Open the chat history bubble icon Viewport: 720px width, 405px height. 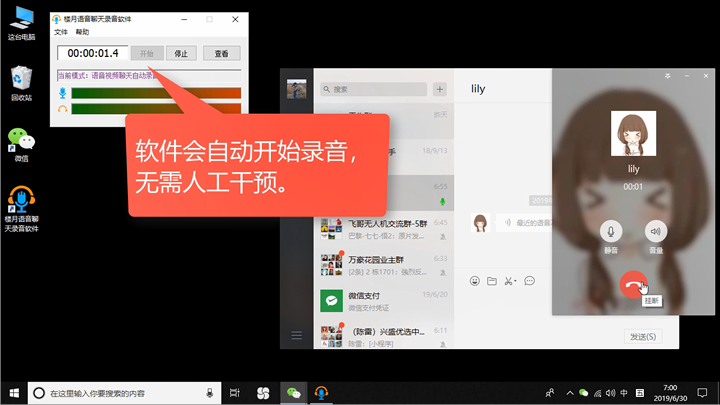[x=529, y=281]
